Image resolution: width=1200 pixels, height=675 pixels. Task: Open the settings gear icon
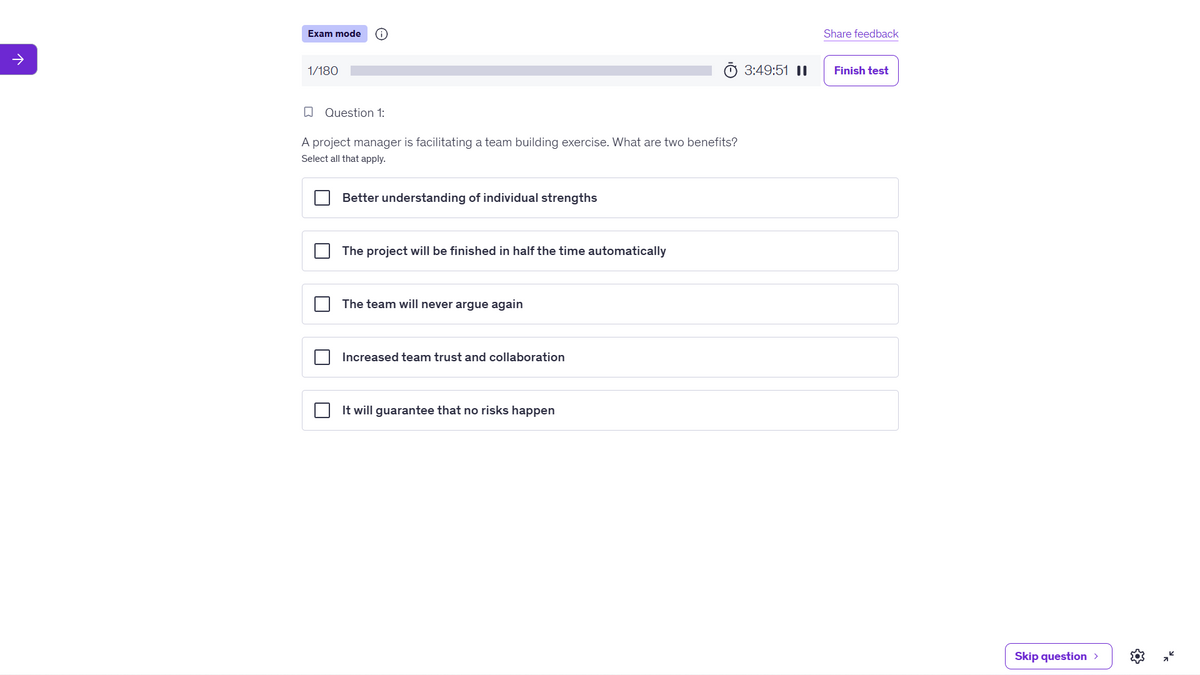(x=1137, y=656)
